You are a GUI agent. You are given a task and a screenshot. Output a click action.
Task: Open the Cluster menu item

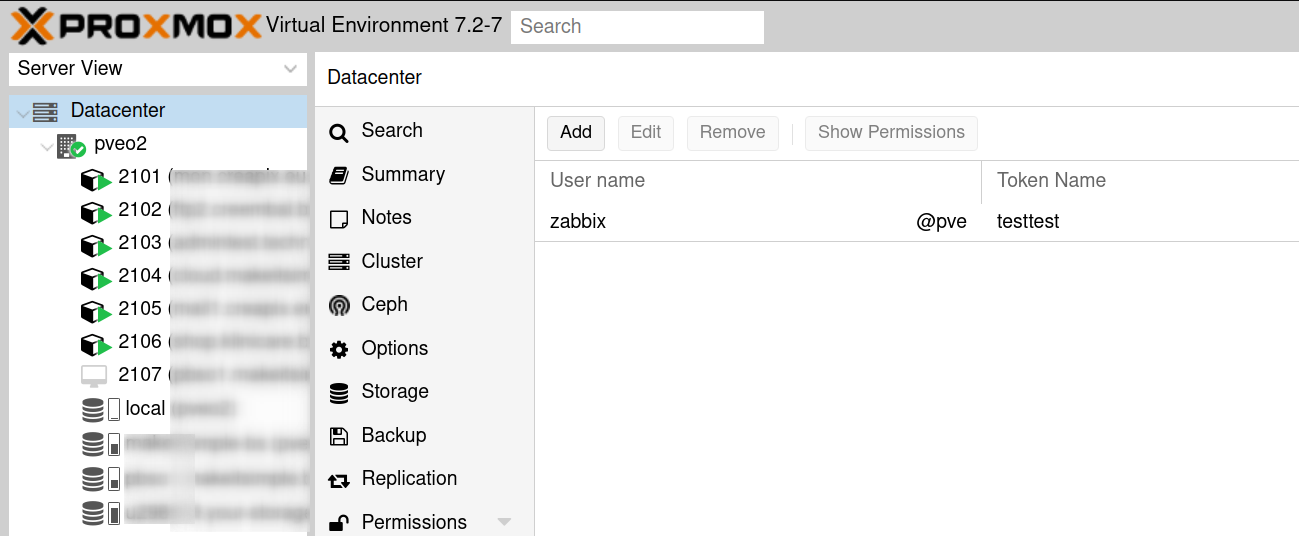pyautogui.click(x=391, y=261)
